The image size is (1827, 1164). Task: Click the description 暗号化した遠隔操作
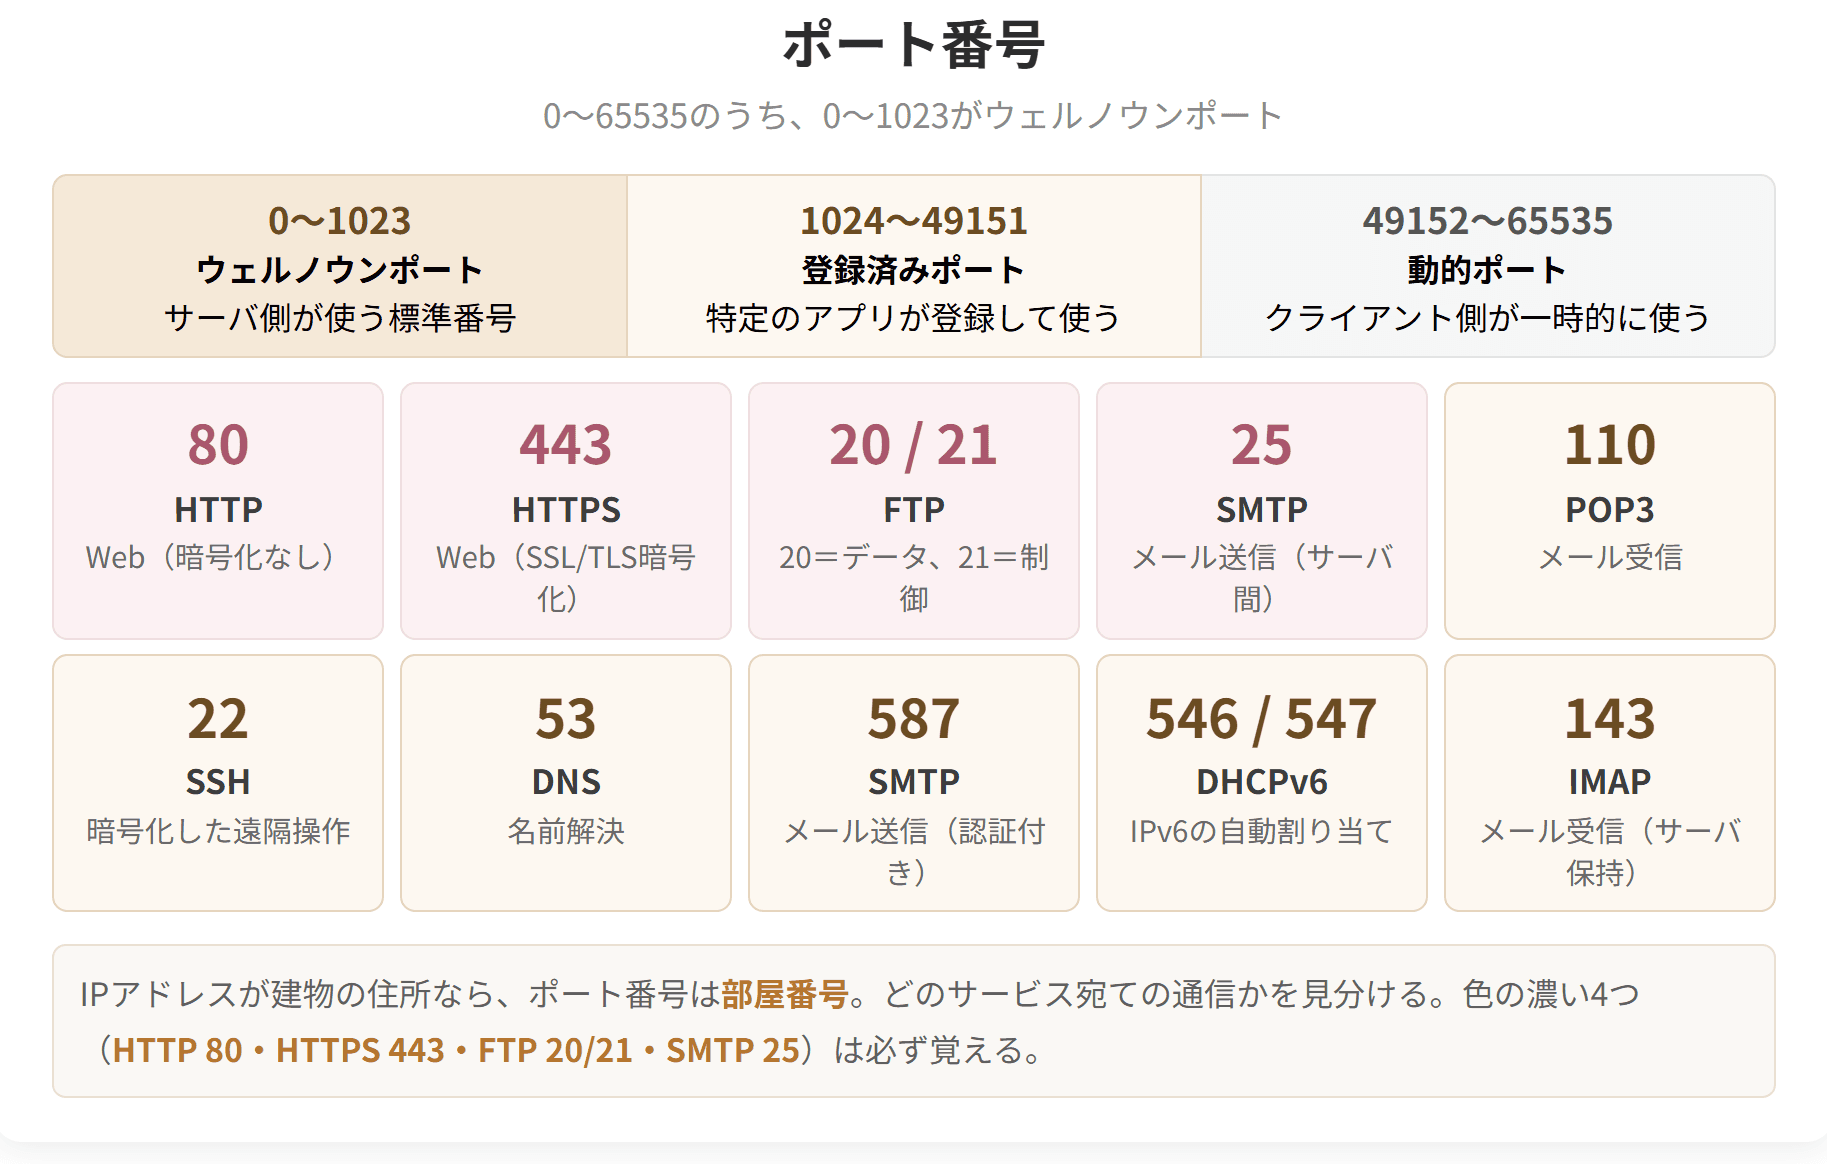point(218,831)
